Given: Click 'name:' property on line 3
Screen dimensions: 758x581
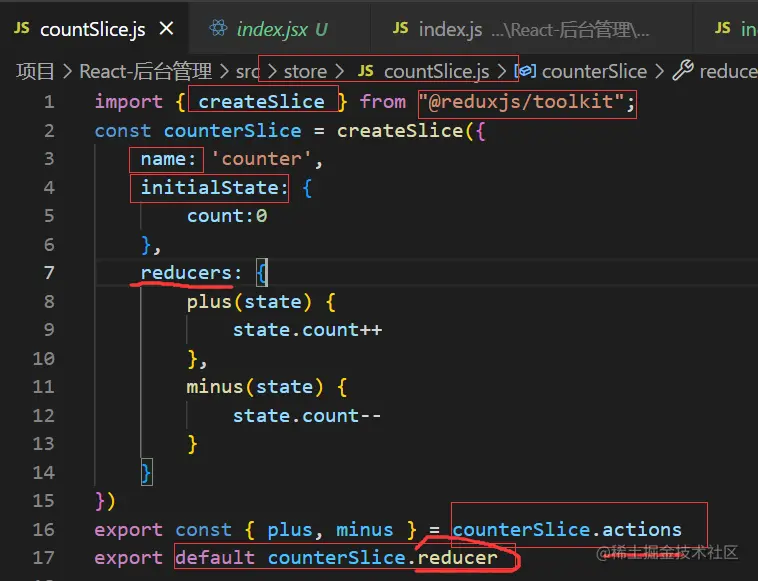Looking at the screenshot, I should coord(168,159).
